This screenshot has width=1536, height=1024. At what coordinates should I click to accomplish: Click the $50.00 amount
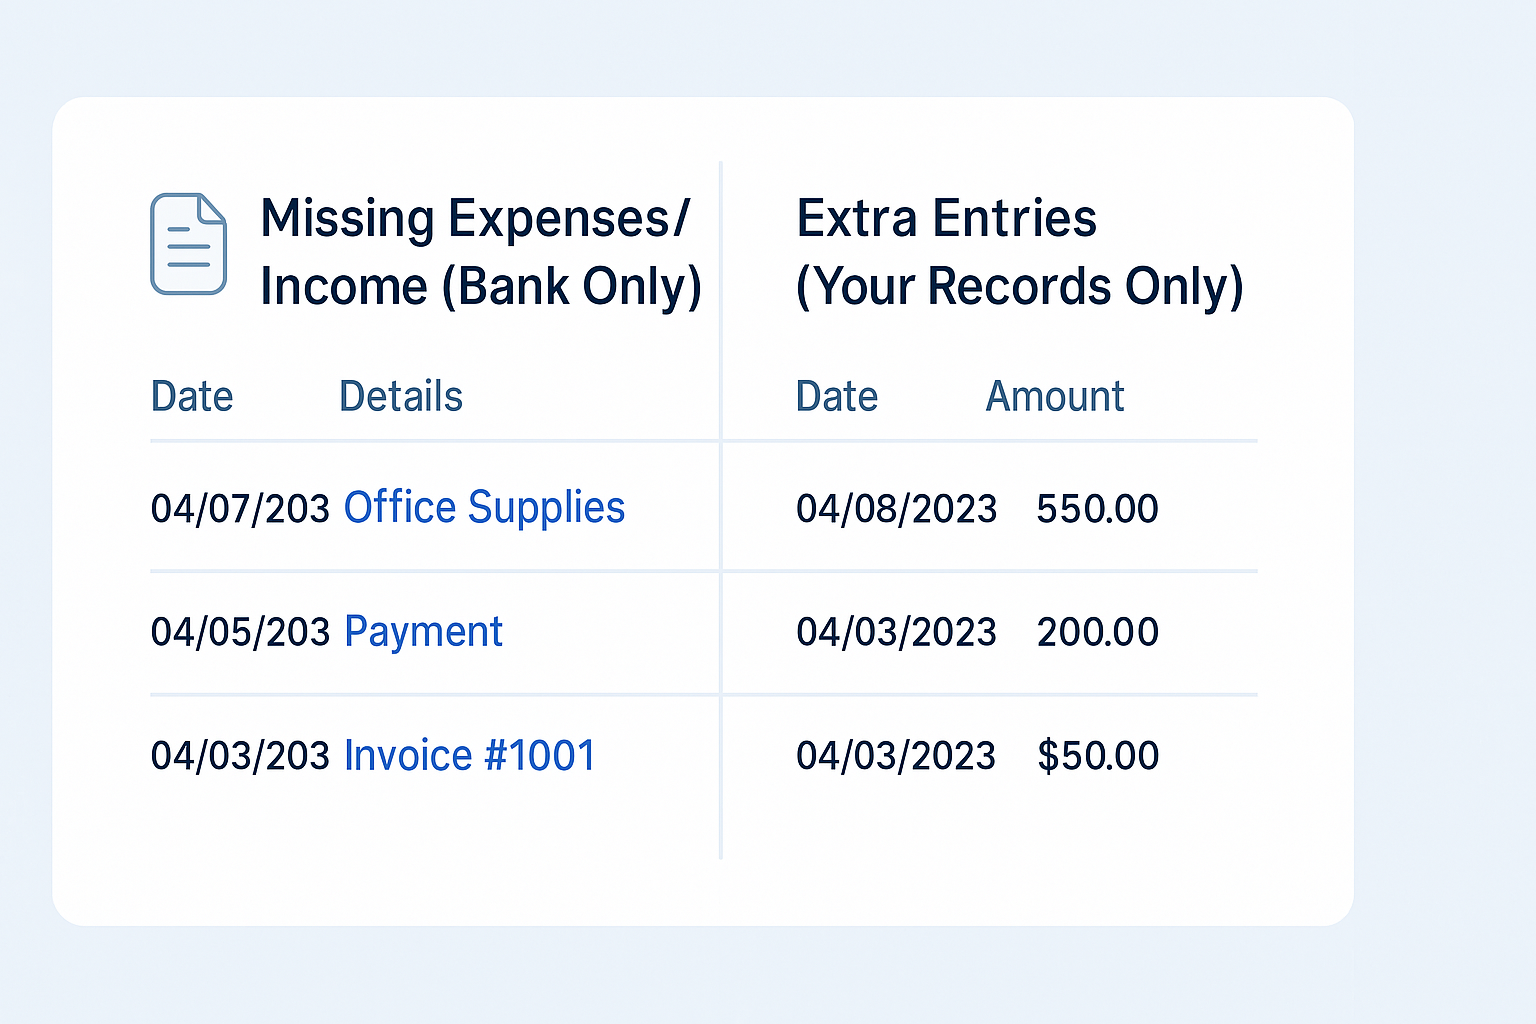(x=1098, y=756)
